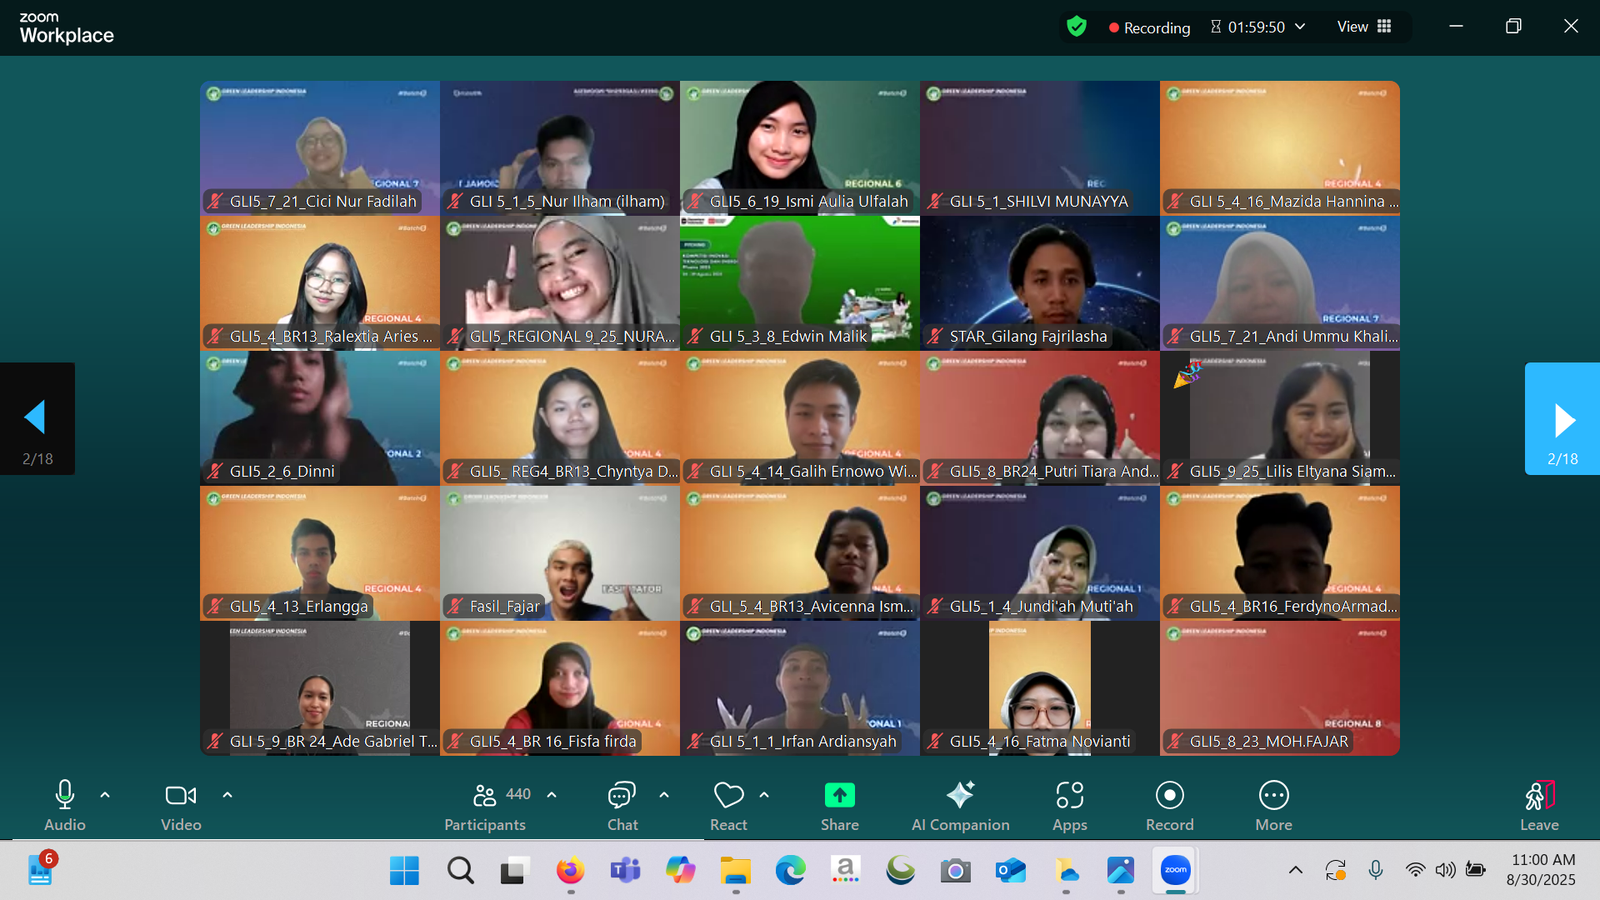
Task: Expand the video options caret
Action: coord(227,795)
